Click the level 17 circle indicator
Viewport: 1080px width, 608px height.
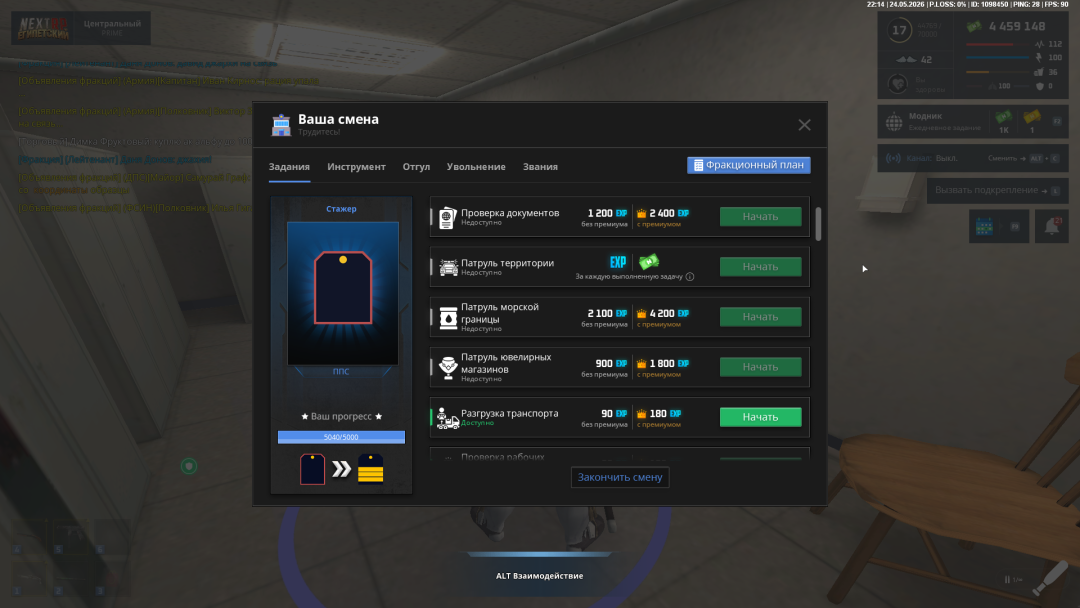pos(899,30)
